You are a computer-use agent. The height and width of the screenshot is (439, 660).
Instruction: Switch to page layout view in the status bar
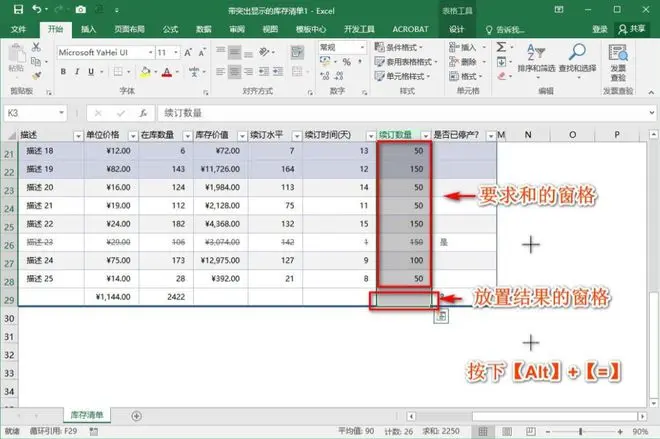507,431
